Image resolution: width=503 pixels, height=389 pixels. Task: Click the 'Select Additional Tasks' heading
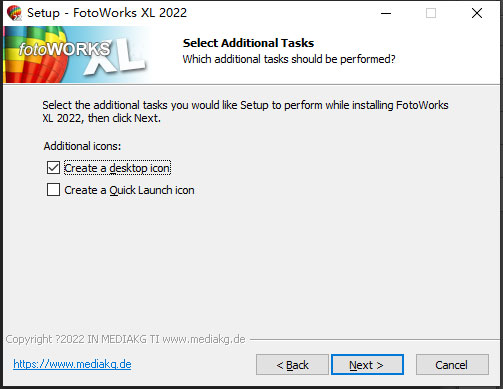pyautogui.click(x=248, y=43)
